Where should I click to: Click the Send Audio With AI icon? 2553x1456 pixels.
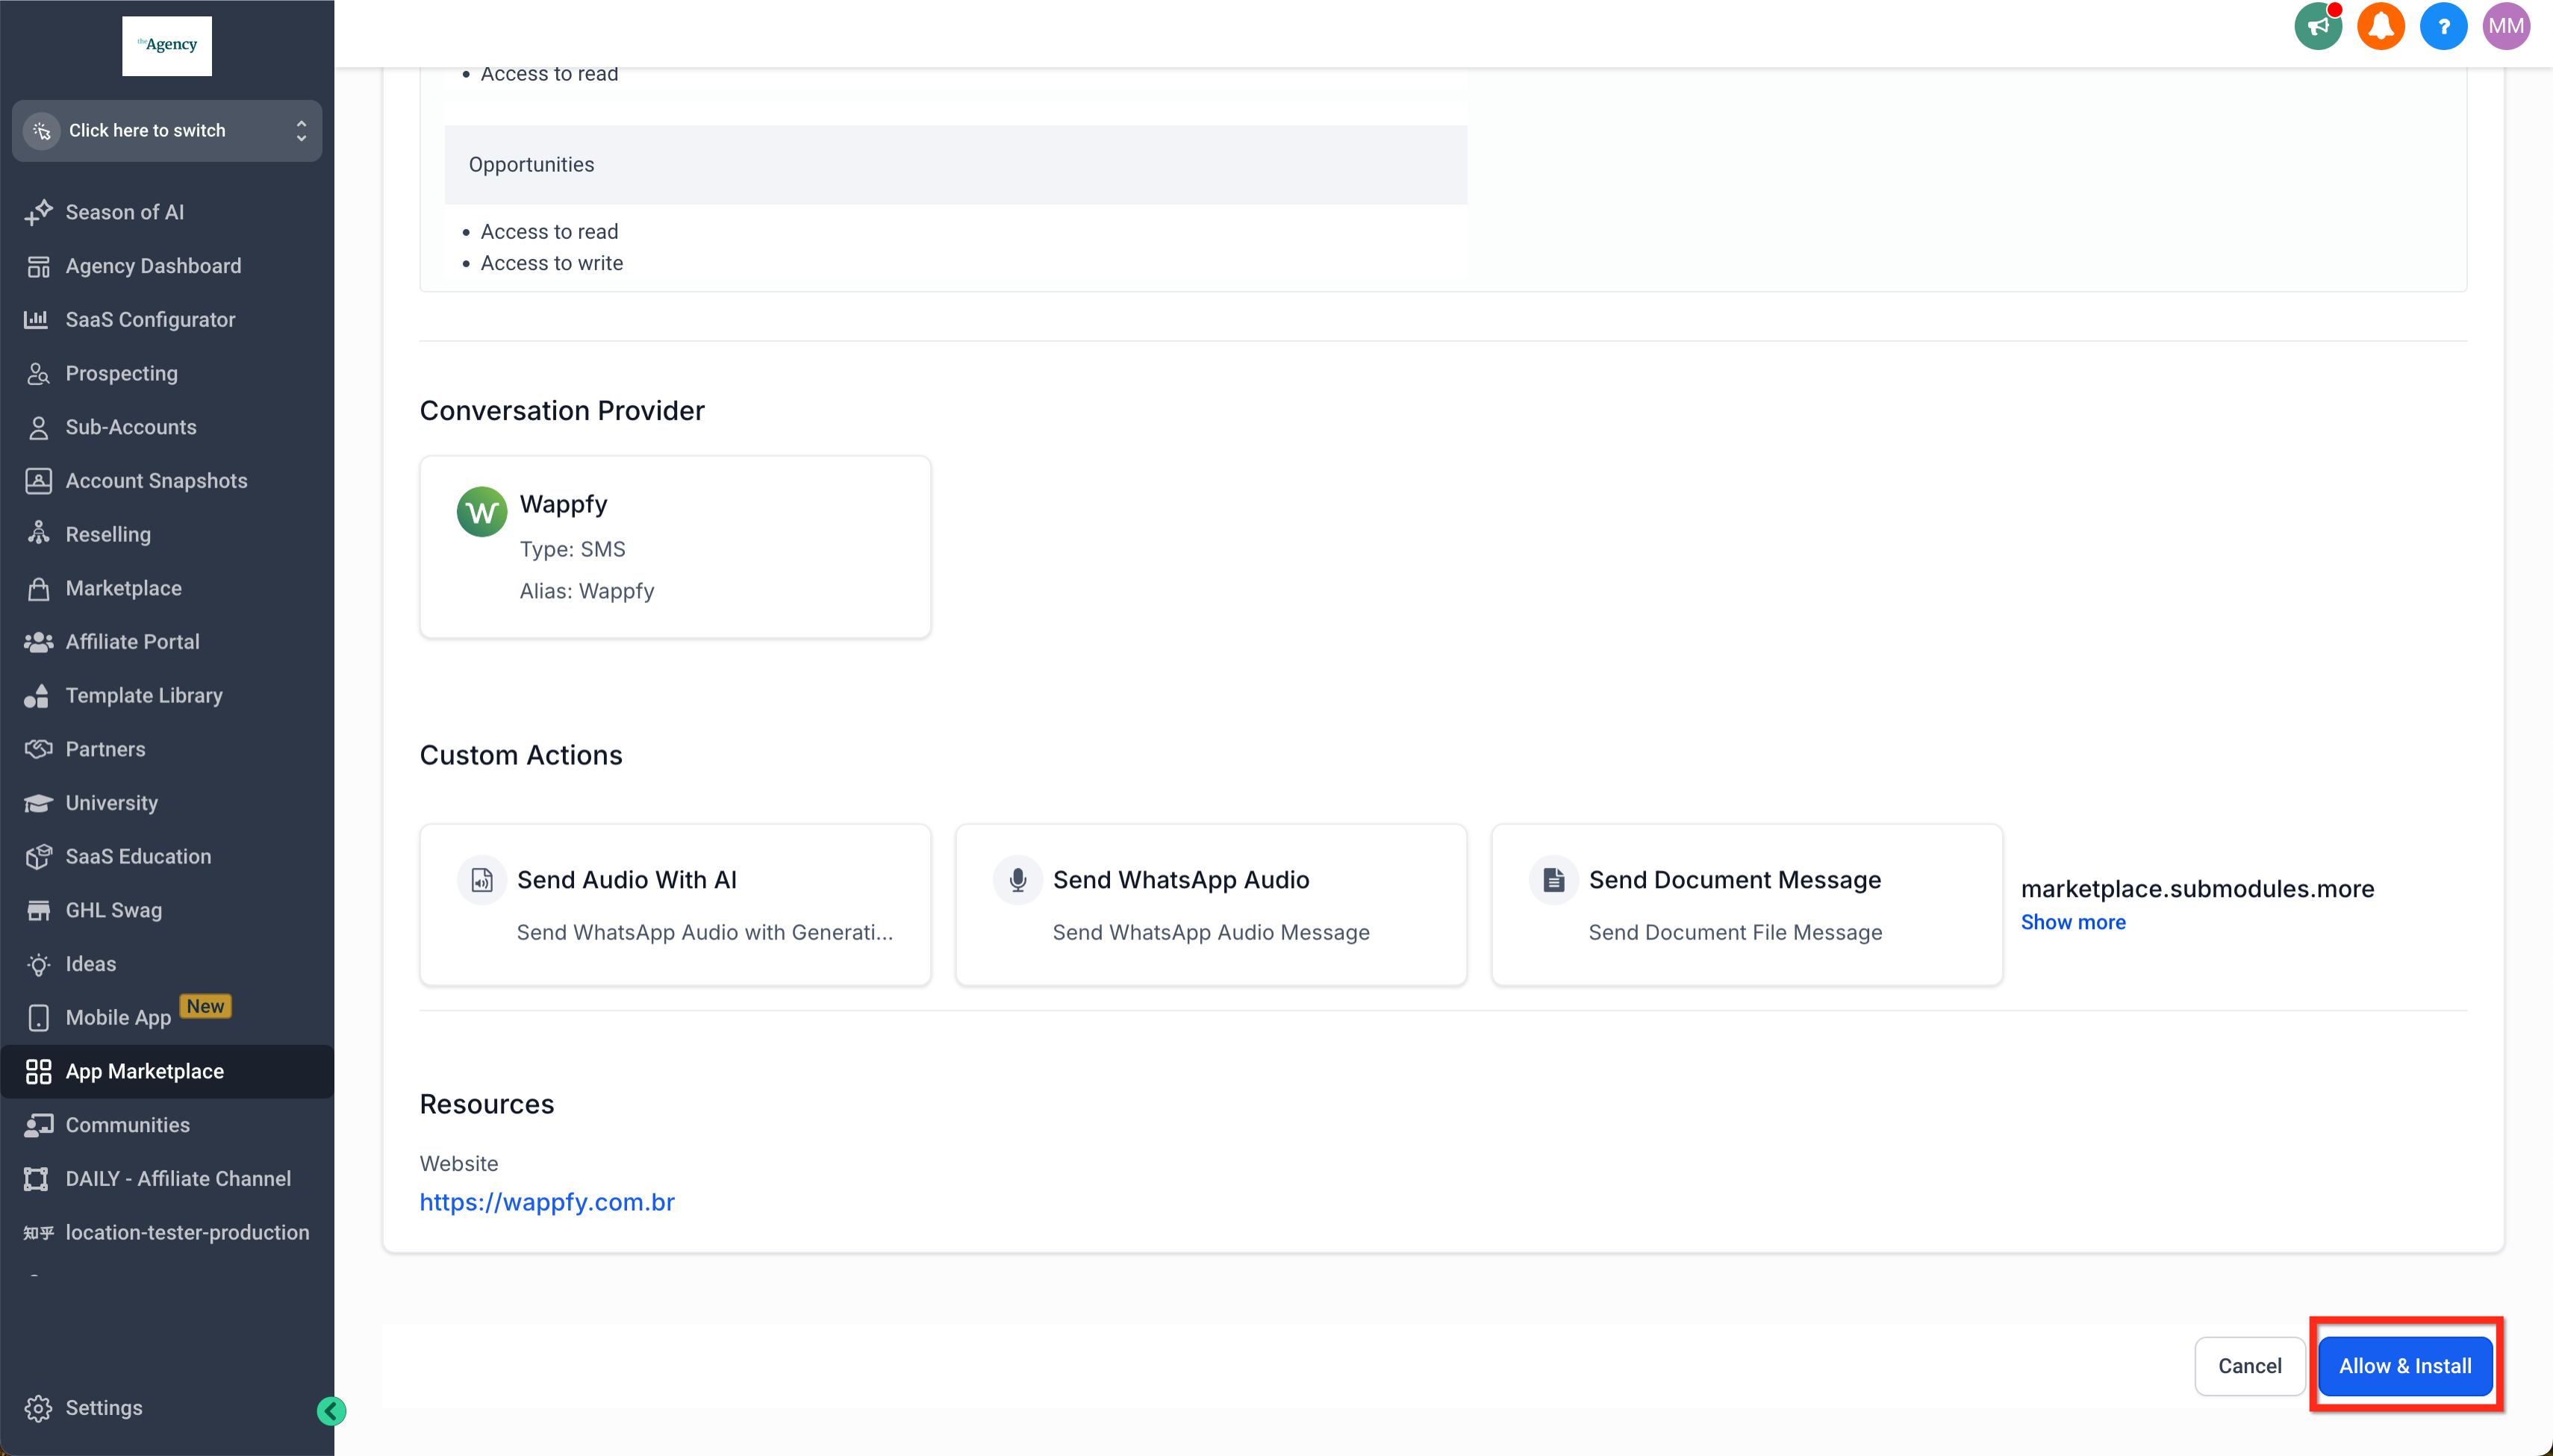482,880
